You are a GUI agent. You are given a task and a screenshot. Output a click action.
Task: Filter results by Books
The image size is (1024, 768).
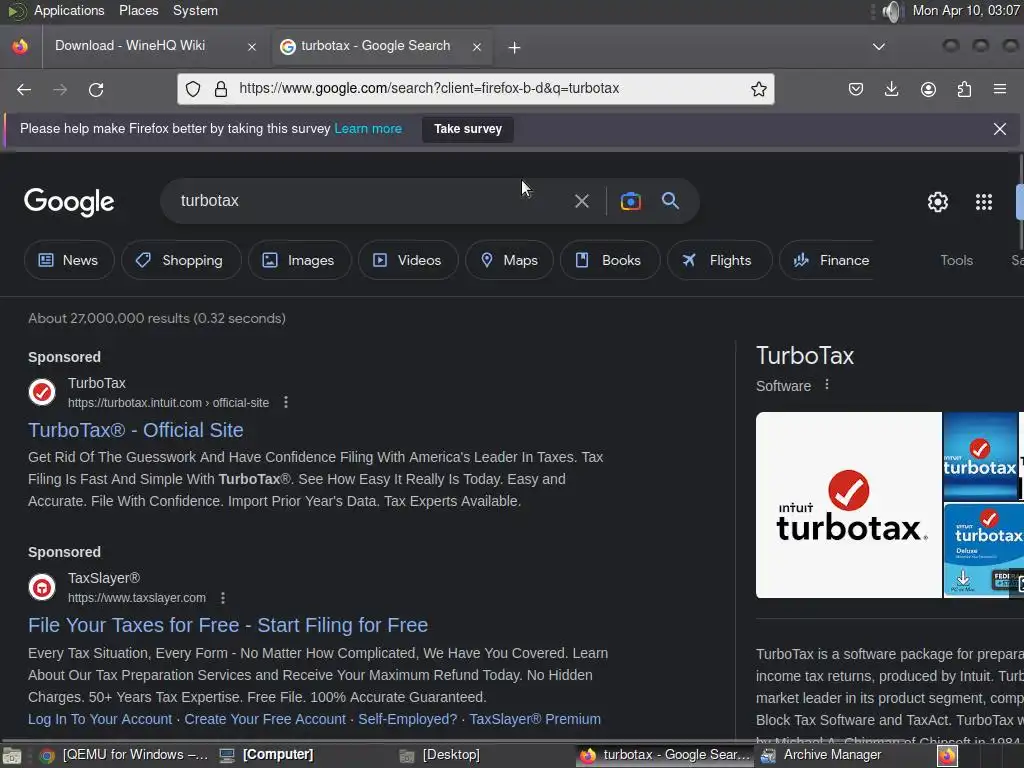tap(609, 260)
